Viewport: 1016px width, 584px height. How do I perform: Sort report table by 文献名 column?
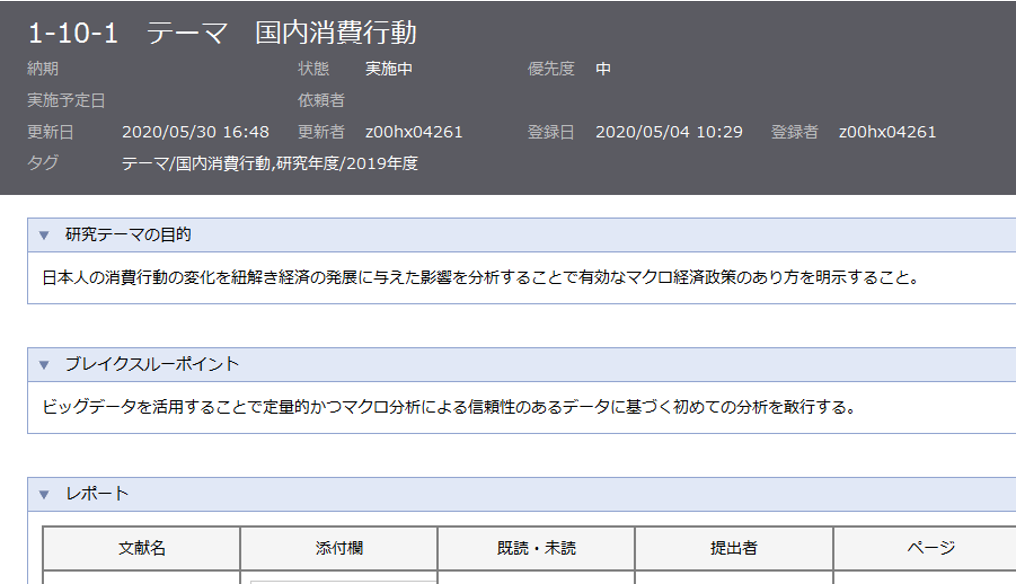click(143, 547)
